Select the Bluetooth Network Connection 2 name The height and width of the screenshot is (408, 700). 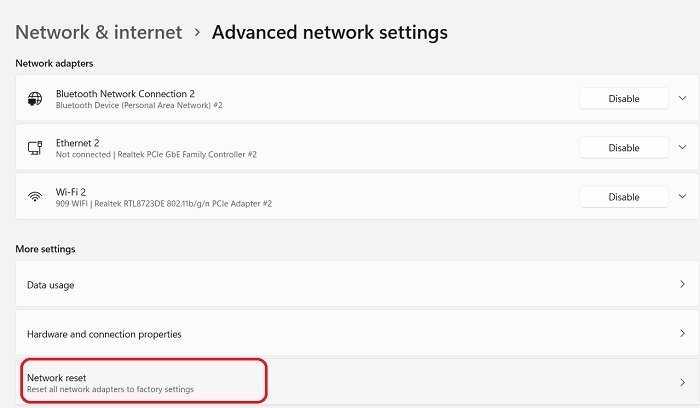(x=125, y=93)
